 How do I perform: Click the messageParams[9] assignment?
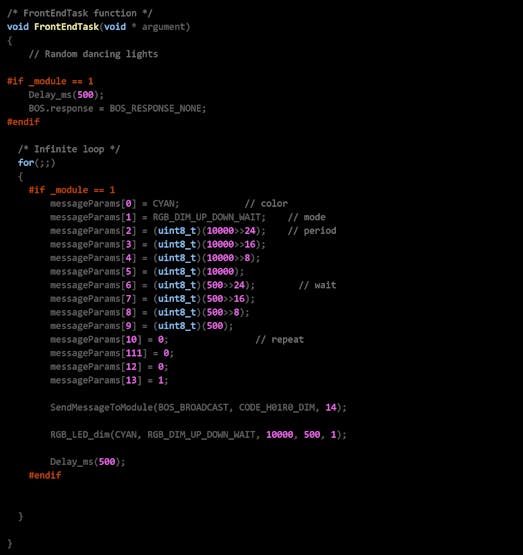(142, 326)
